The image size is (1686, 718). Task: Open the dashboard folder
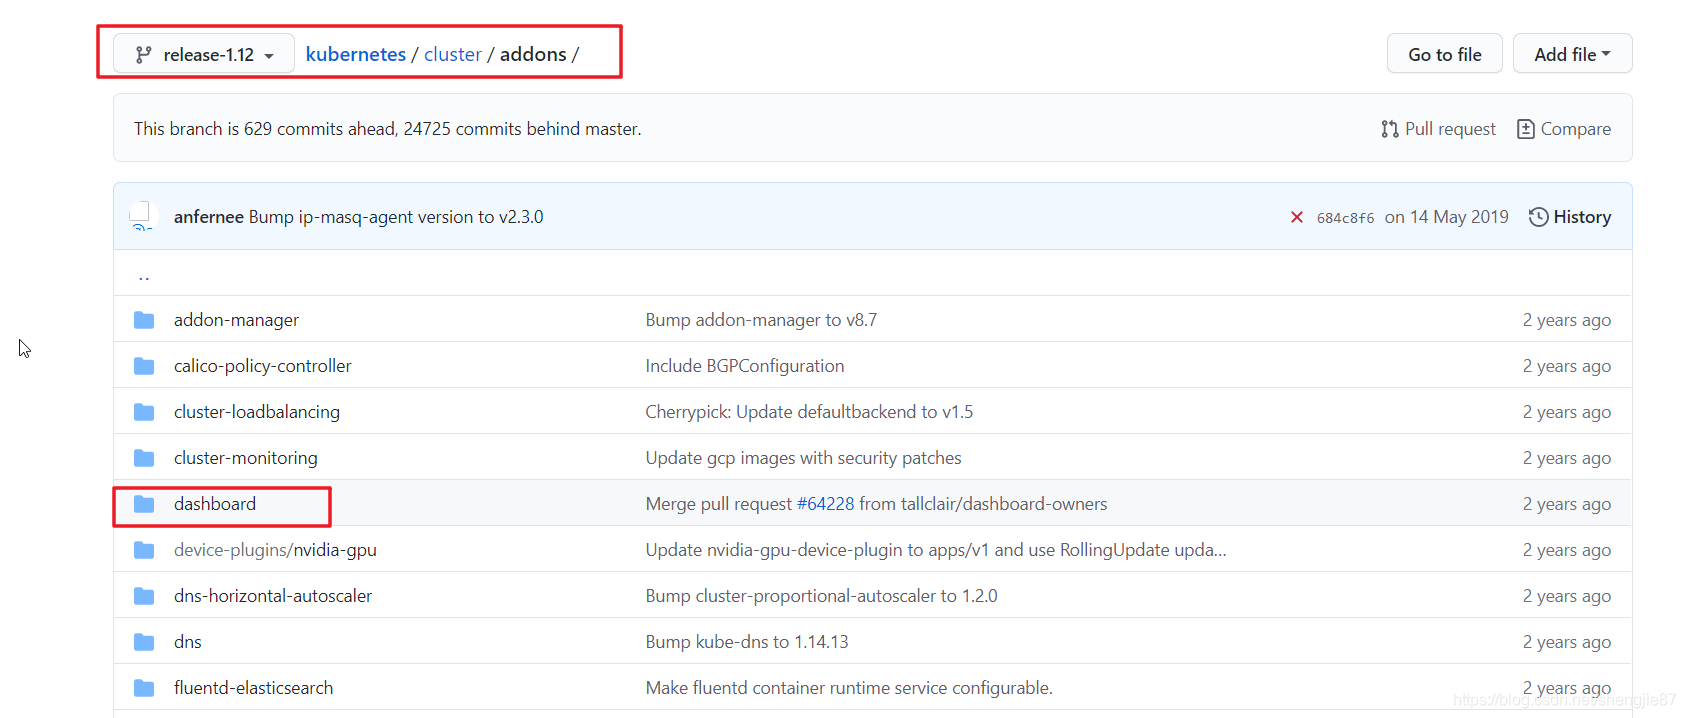[x=215, y=504]
